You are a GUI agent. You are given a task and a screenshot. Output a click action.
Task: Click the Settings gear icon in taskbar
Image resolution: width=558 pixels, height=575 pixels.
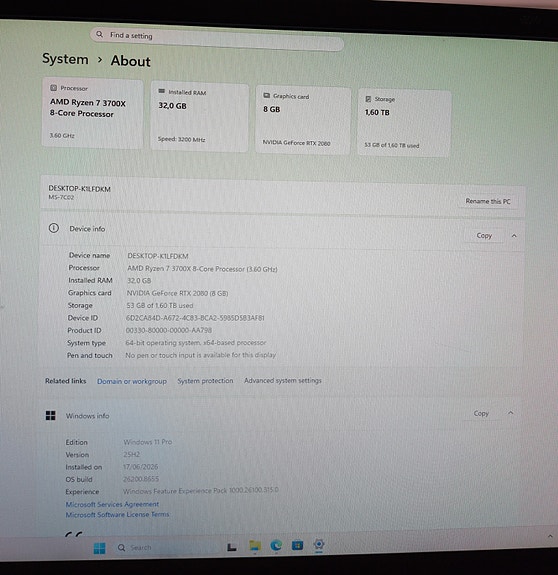319,544
